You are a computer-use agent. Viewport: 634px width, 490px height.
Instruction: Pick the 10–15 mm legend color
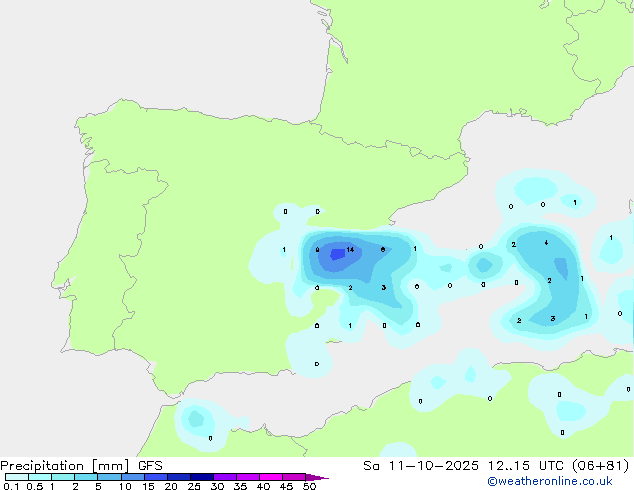pos(133,477)
